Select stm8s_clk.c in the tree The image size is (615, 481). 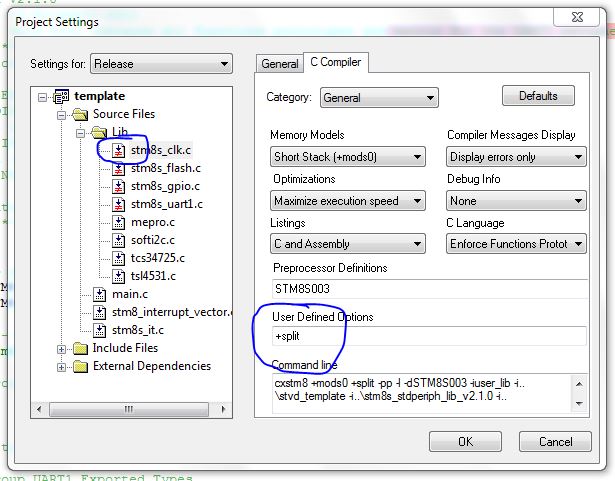pos(161,150)
